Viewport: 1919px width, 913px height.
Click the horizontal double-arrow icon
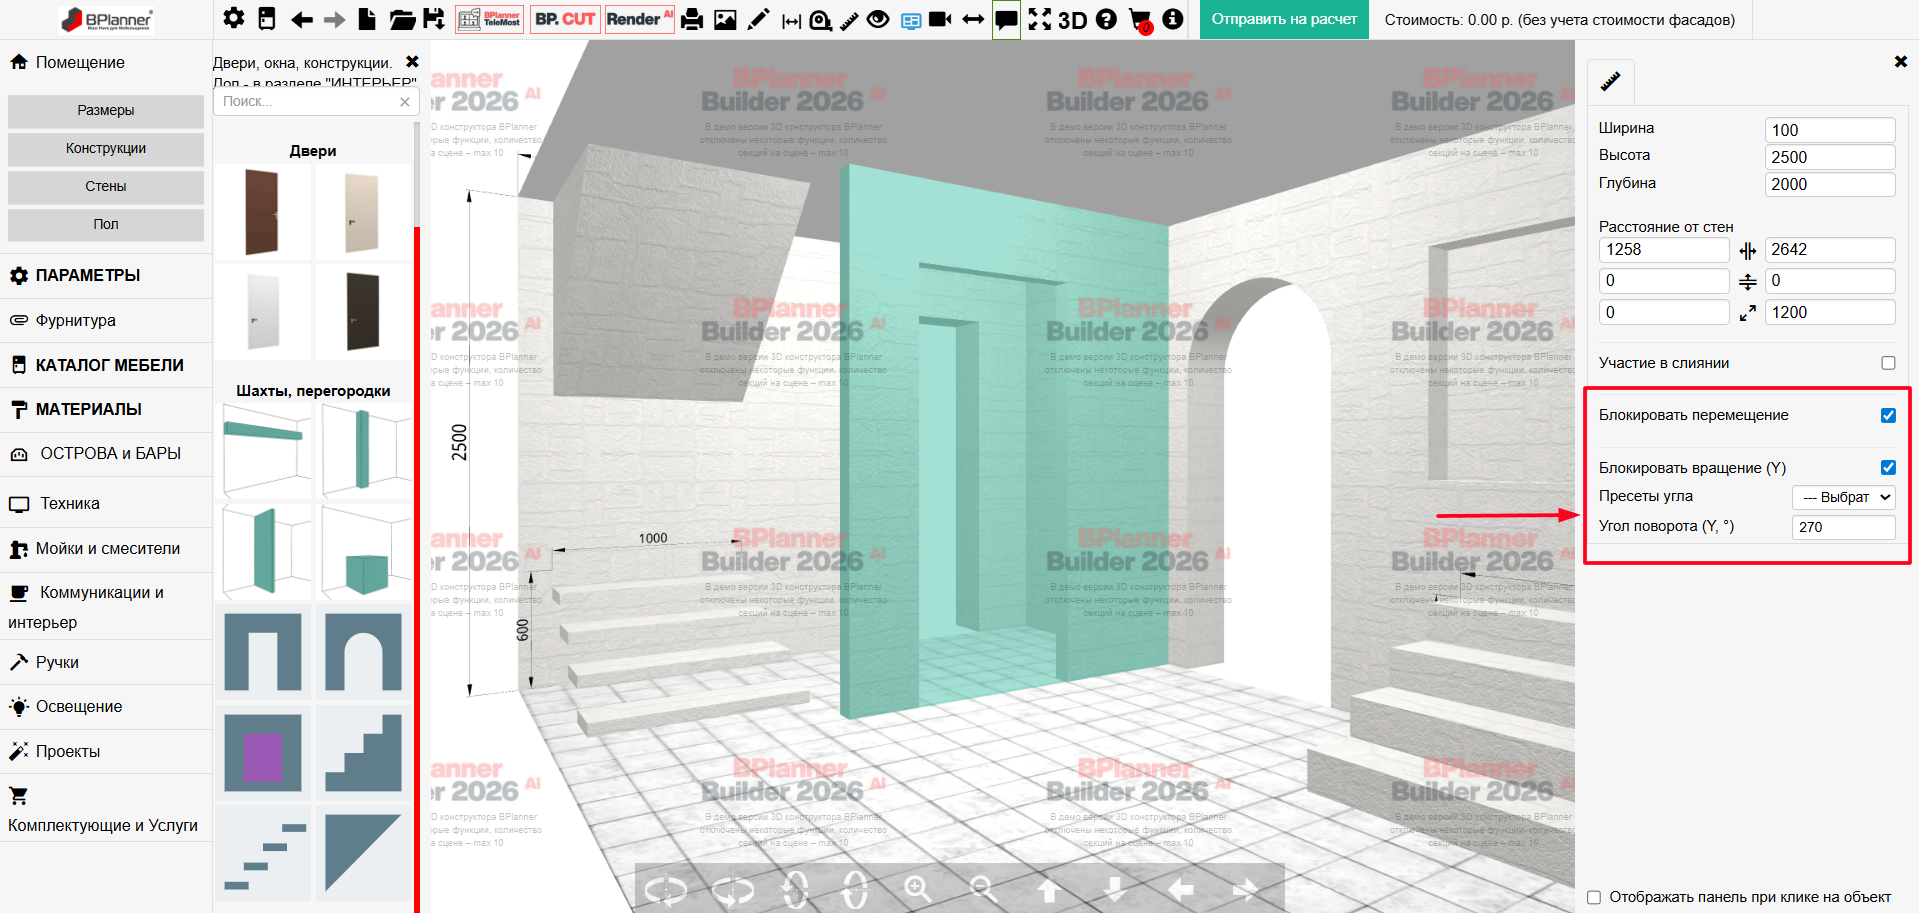(973, 19)
